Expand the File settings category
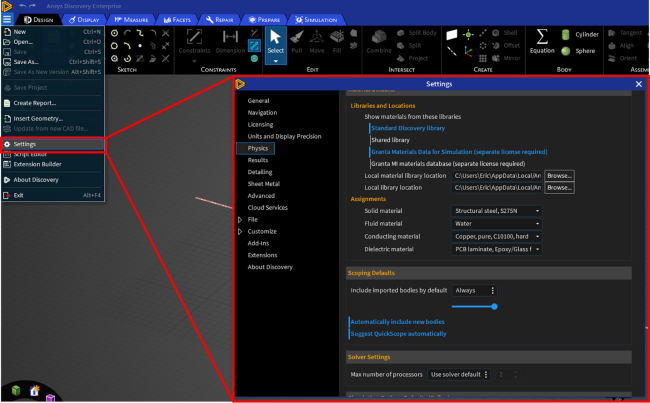This screenshot has width=650, height=403. pyautogui.click(x=240, y=220)
